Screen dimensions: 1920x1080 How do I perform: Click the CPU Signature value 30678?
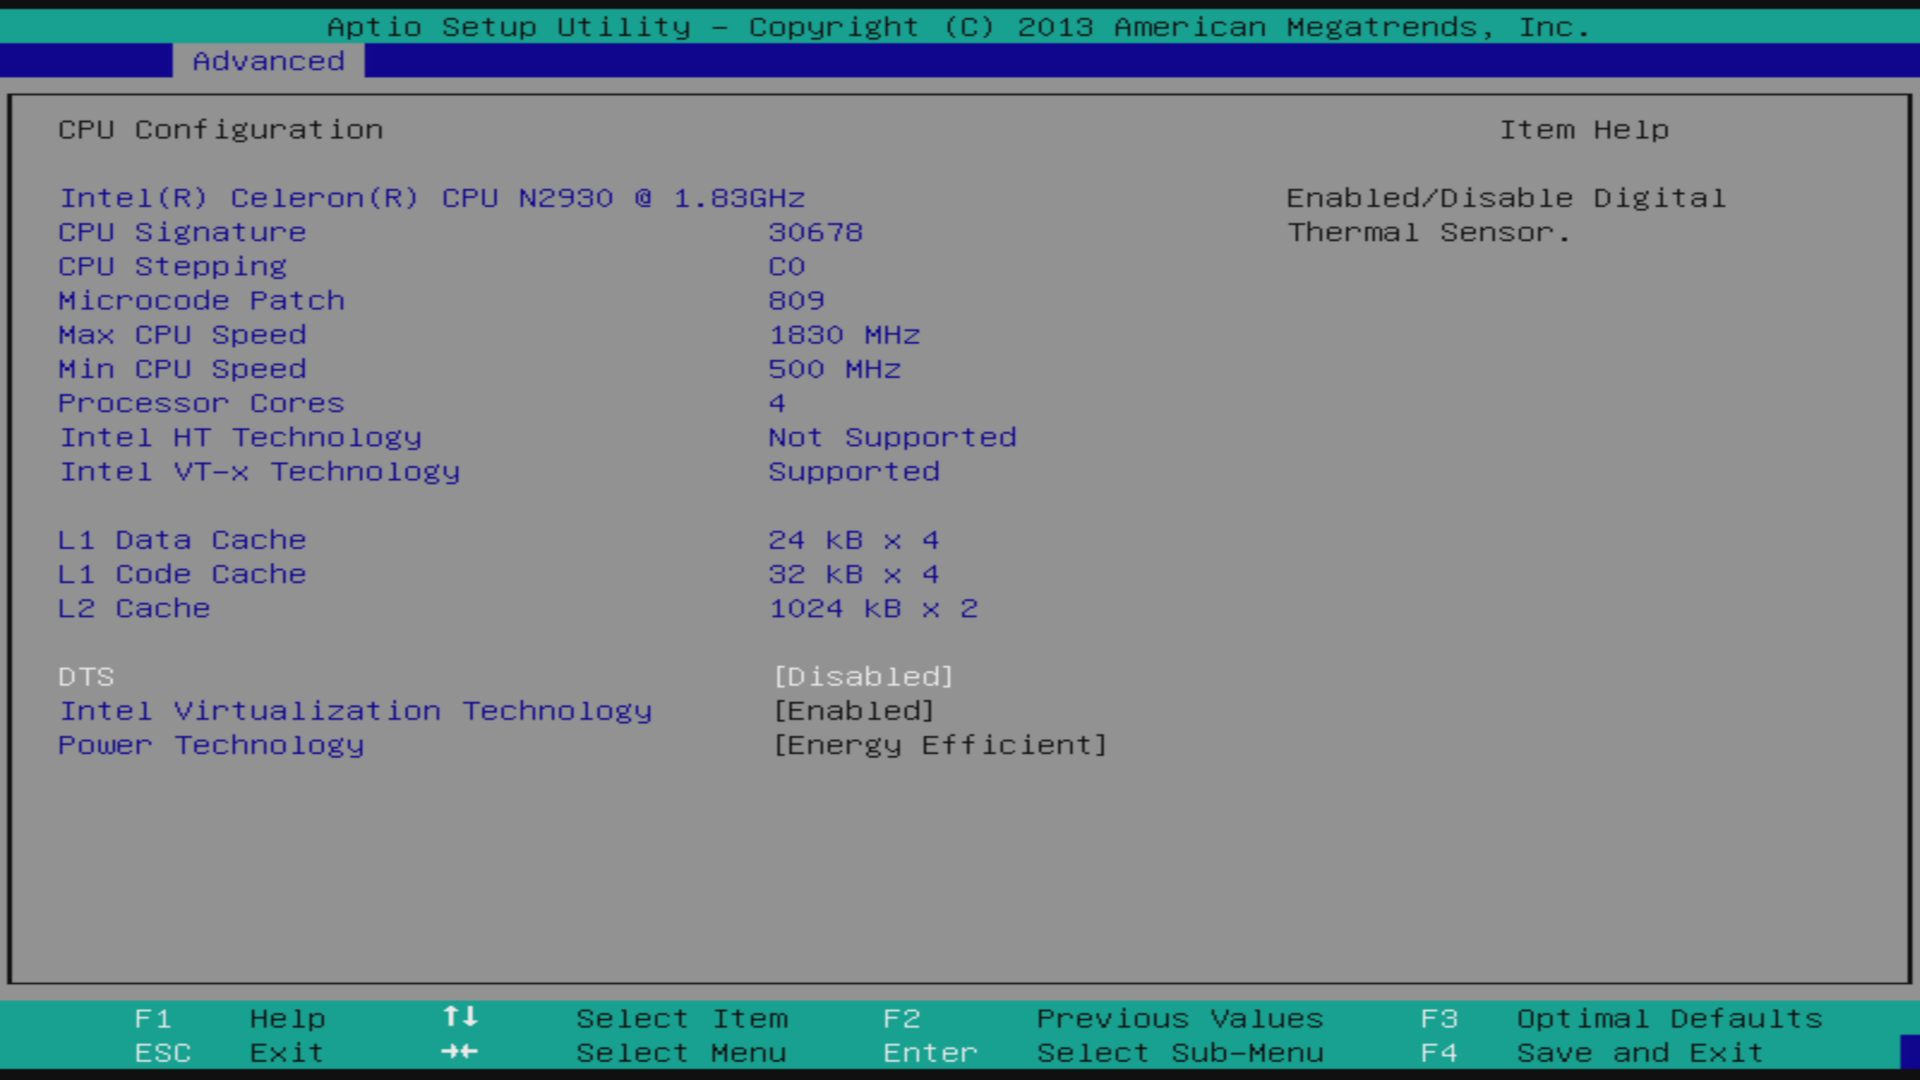[815, 232]
